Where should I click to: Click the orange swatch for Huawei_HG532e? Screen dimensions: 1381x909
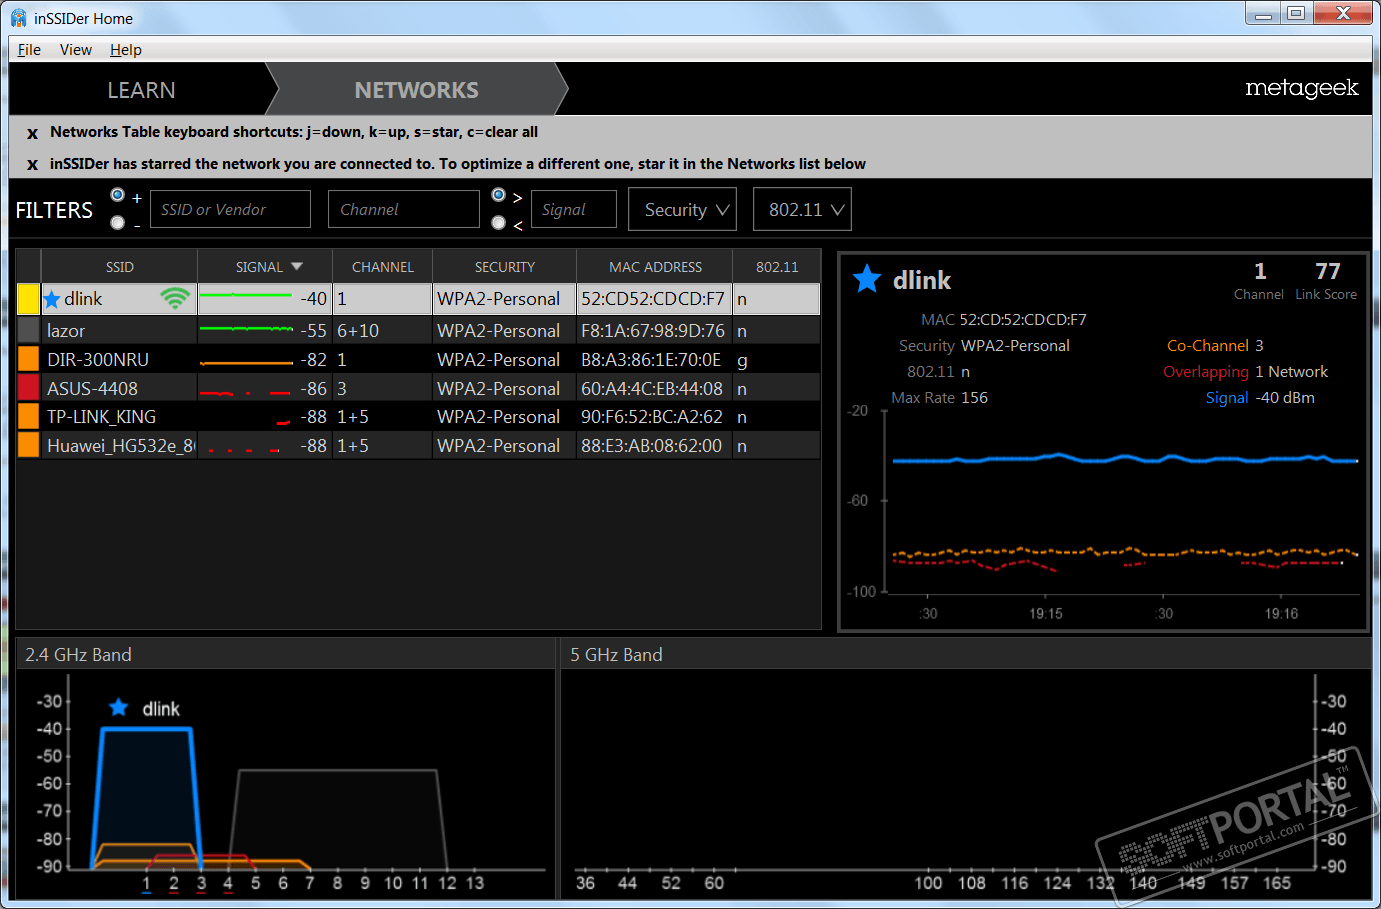28,445
